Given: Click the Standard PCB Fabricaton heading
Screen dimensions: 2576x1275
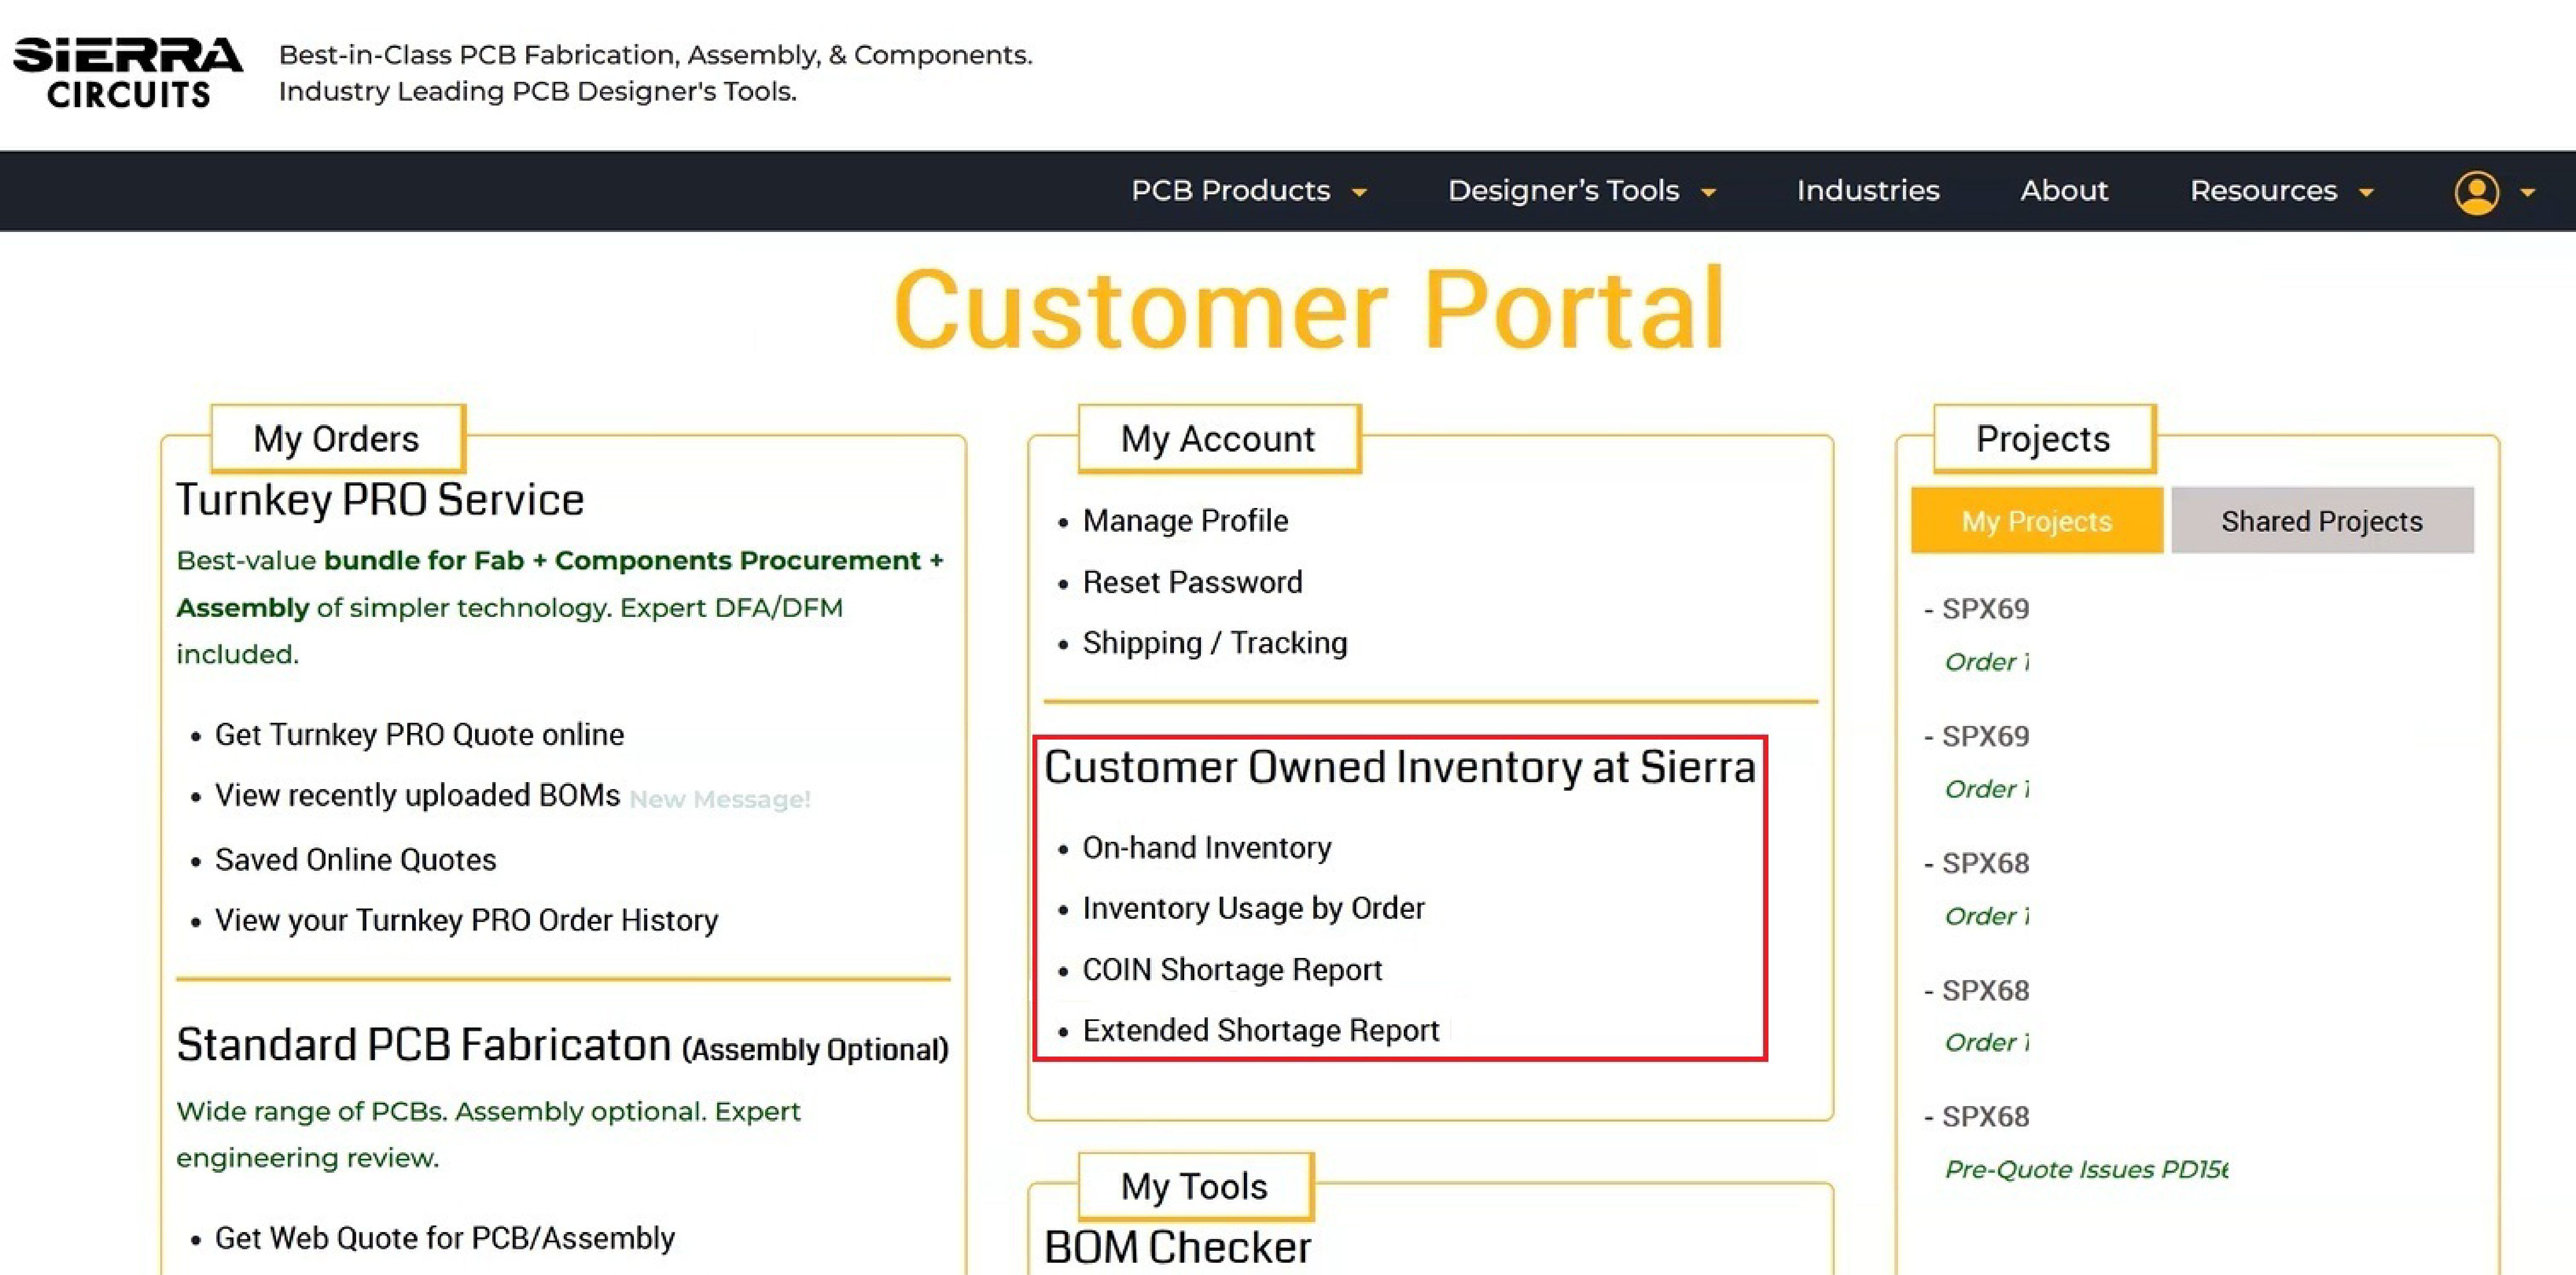Looking at the screenshot, I should click(x=562, y=1045).
